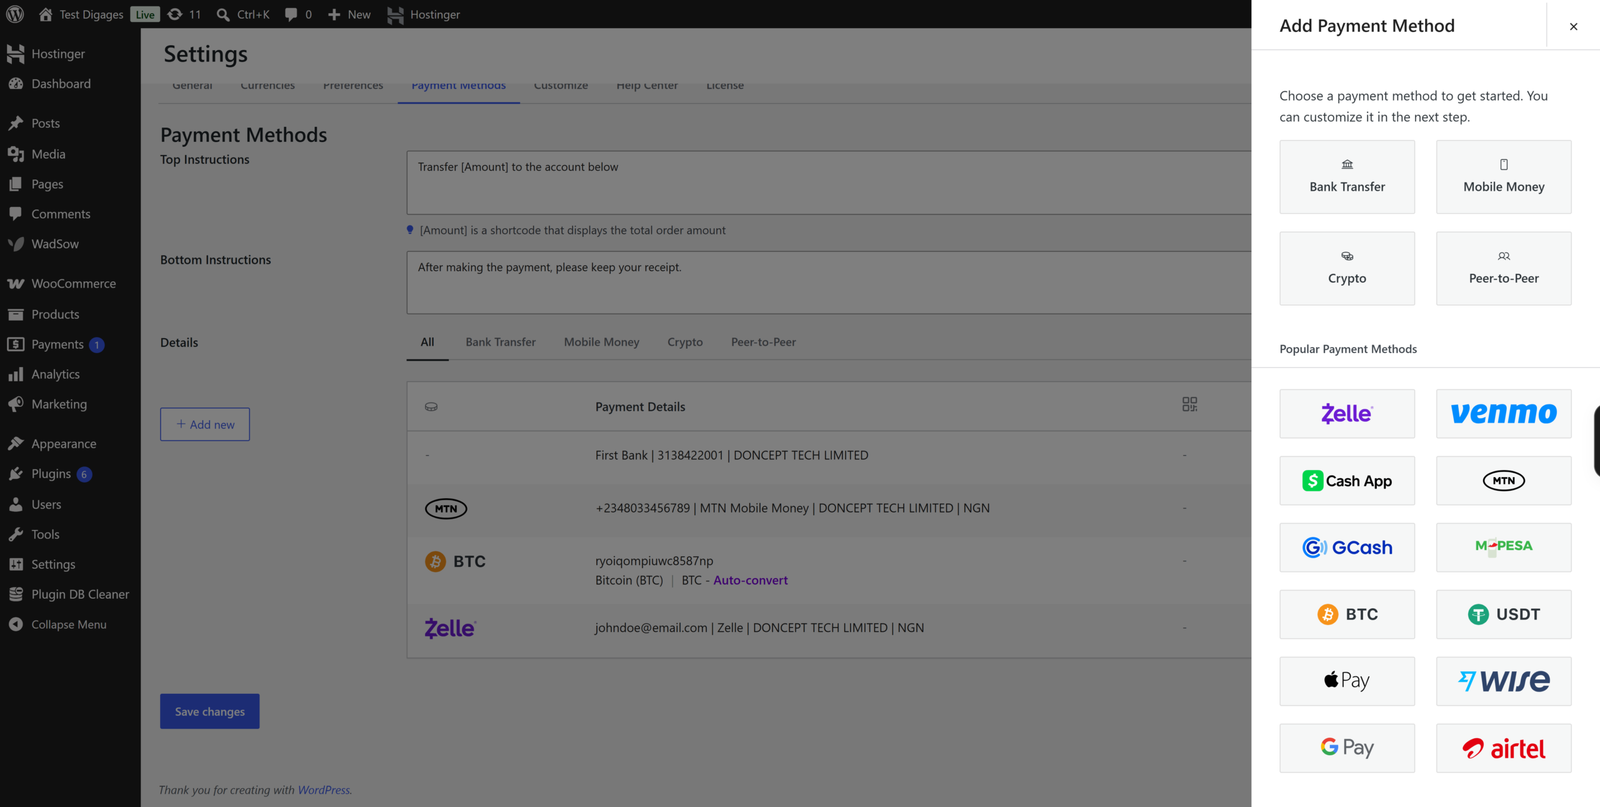
Task: Click the WordPress logo in admin bar
Action: point(15,14)
